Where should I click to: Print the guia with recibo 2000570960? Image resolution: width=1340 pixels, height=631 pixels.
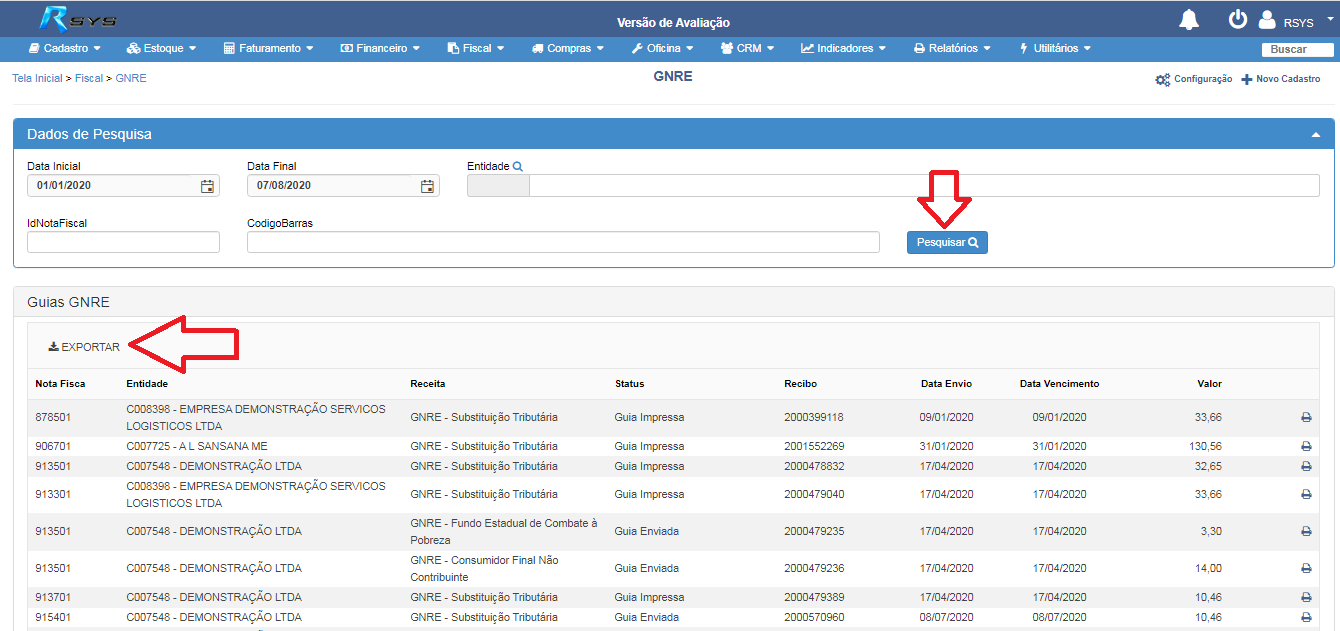point(1306,617)
